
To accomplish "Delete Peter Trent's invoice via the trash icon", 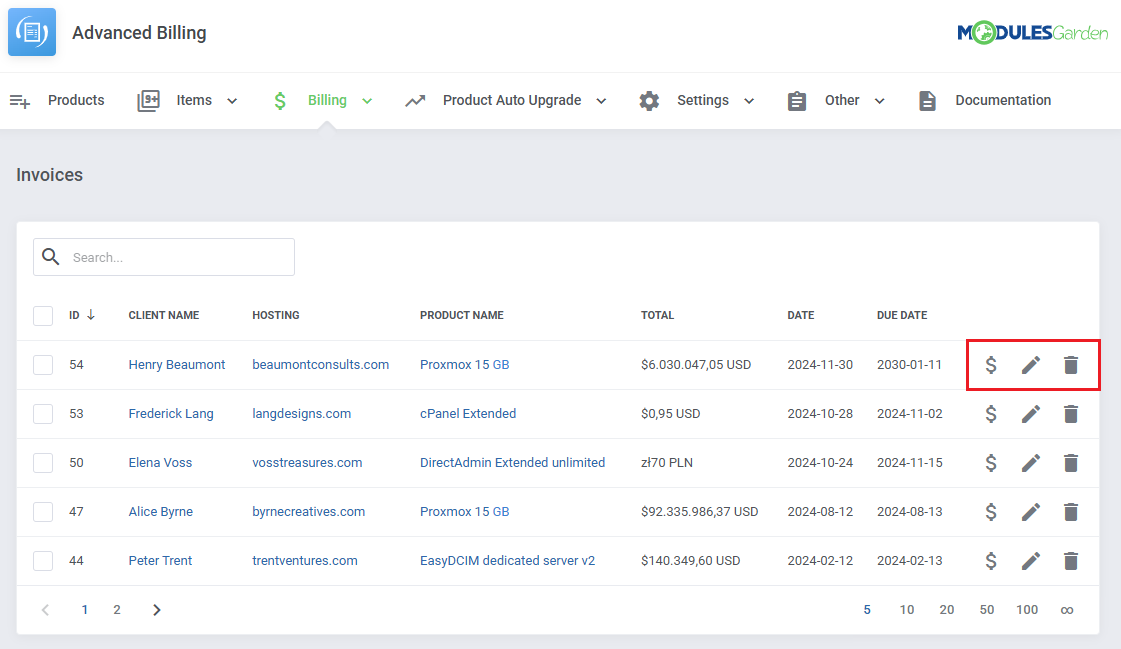I will (x=1070, y=560).
